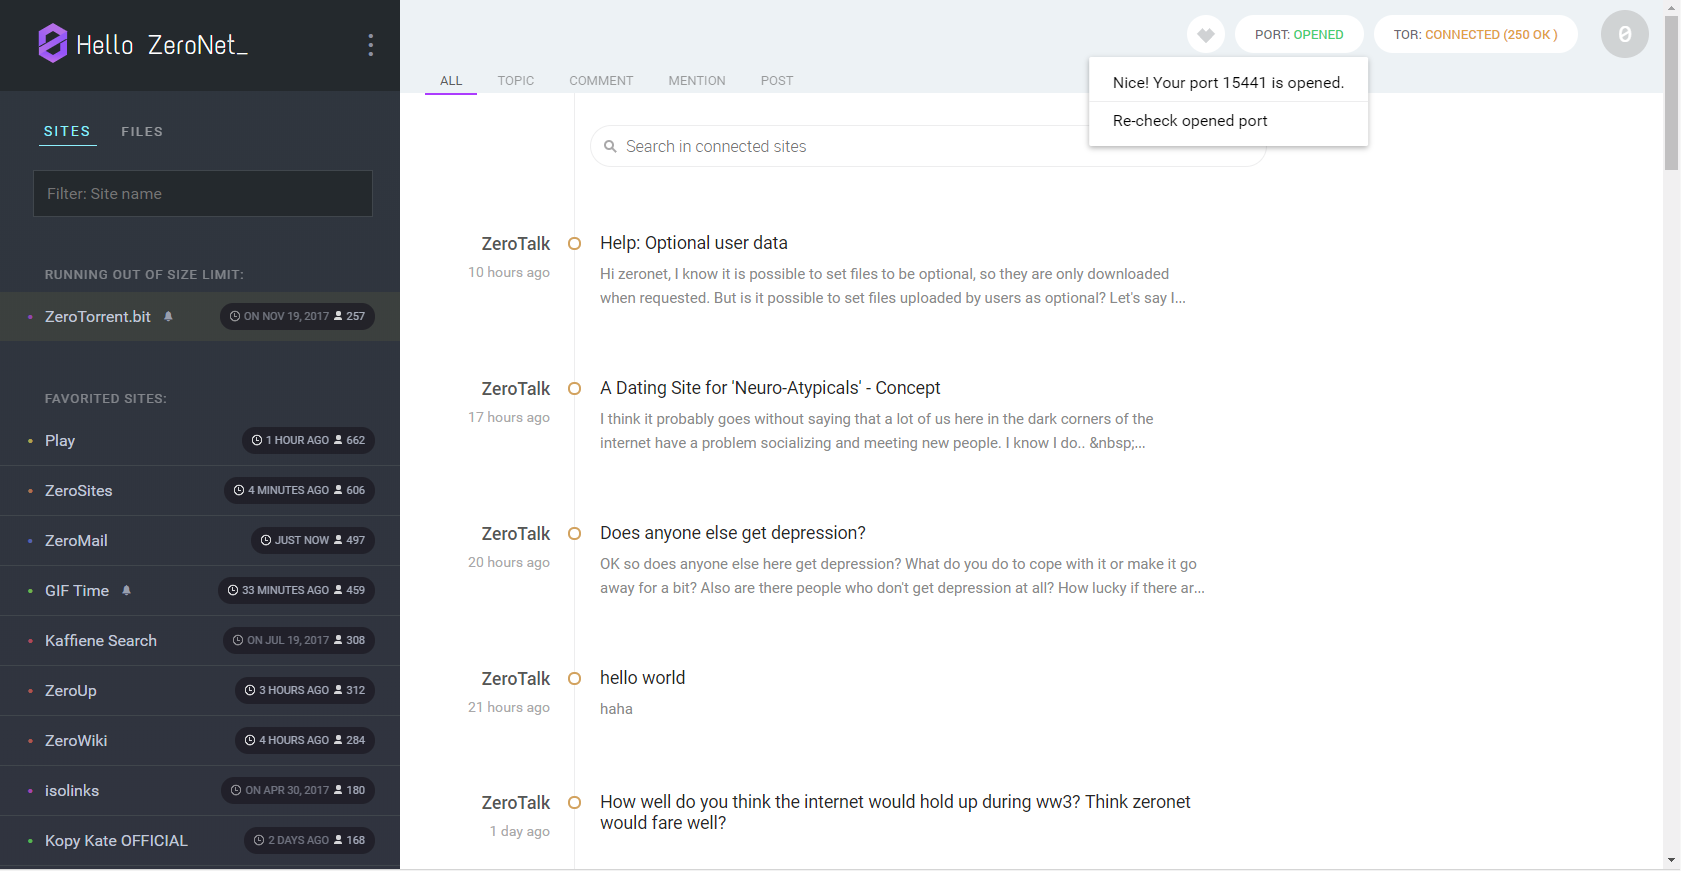1681x871 pixels.
Task: Click the magnifier icon in search bar
Action: 610,146
